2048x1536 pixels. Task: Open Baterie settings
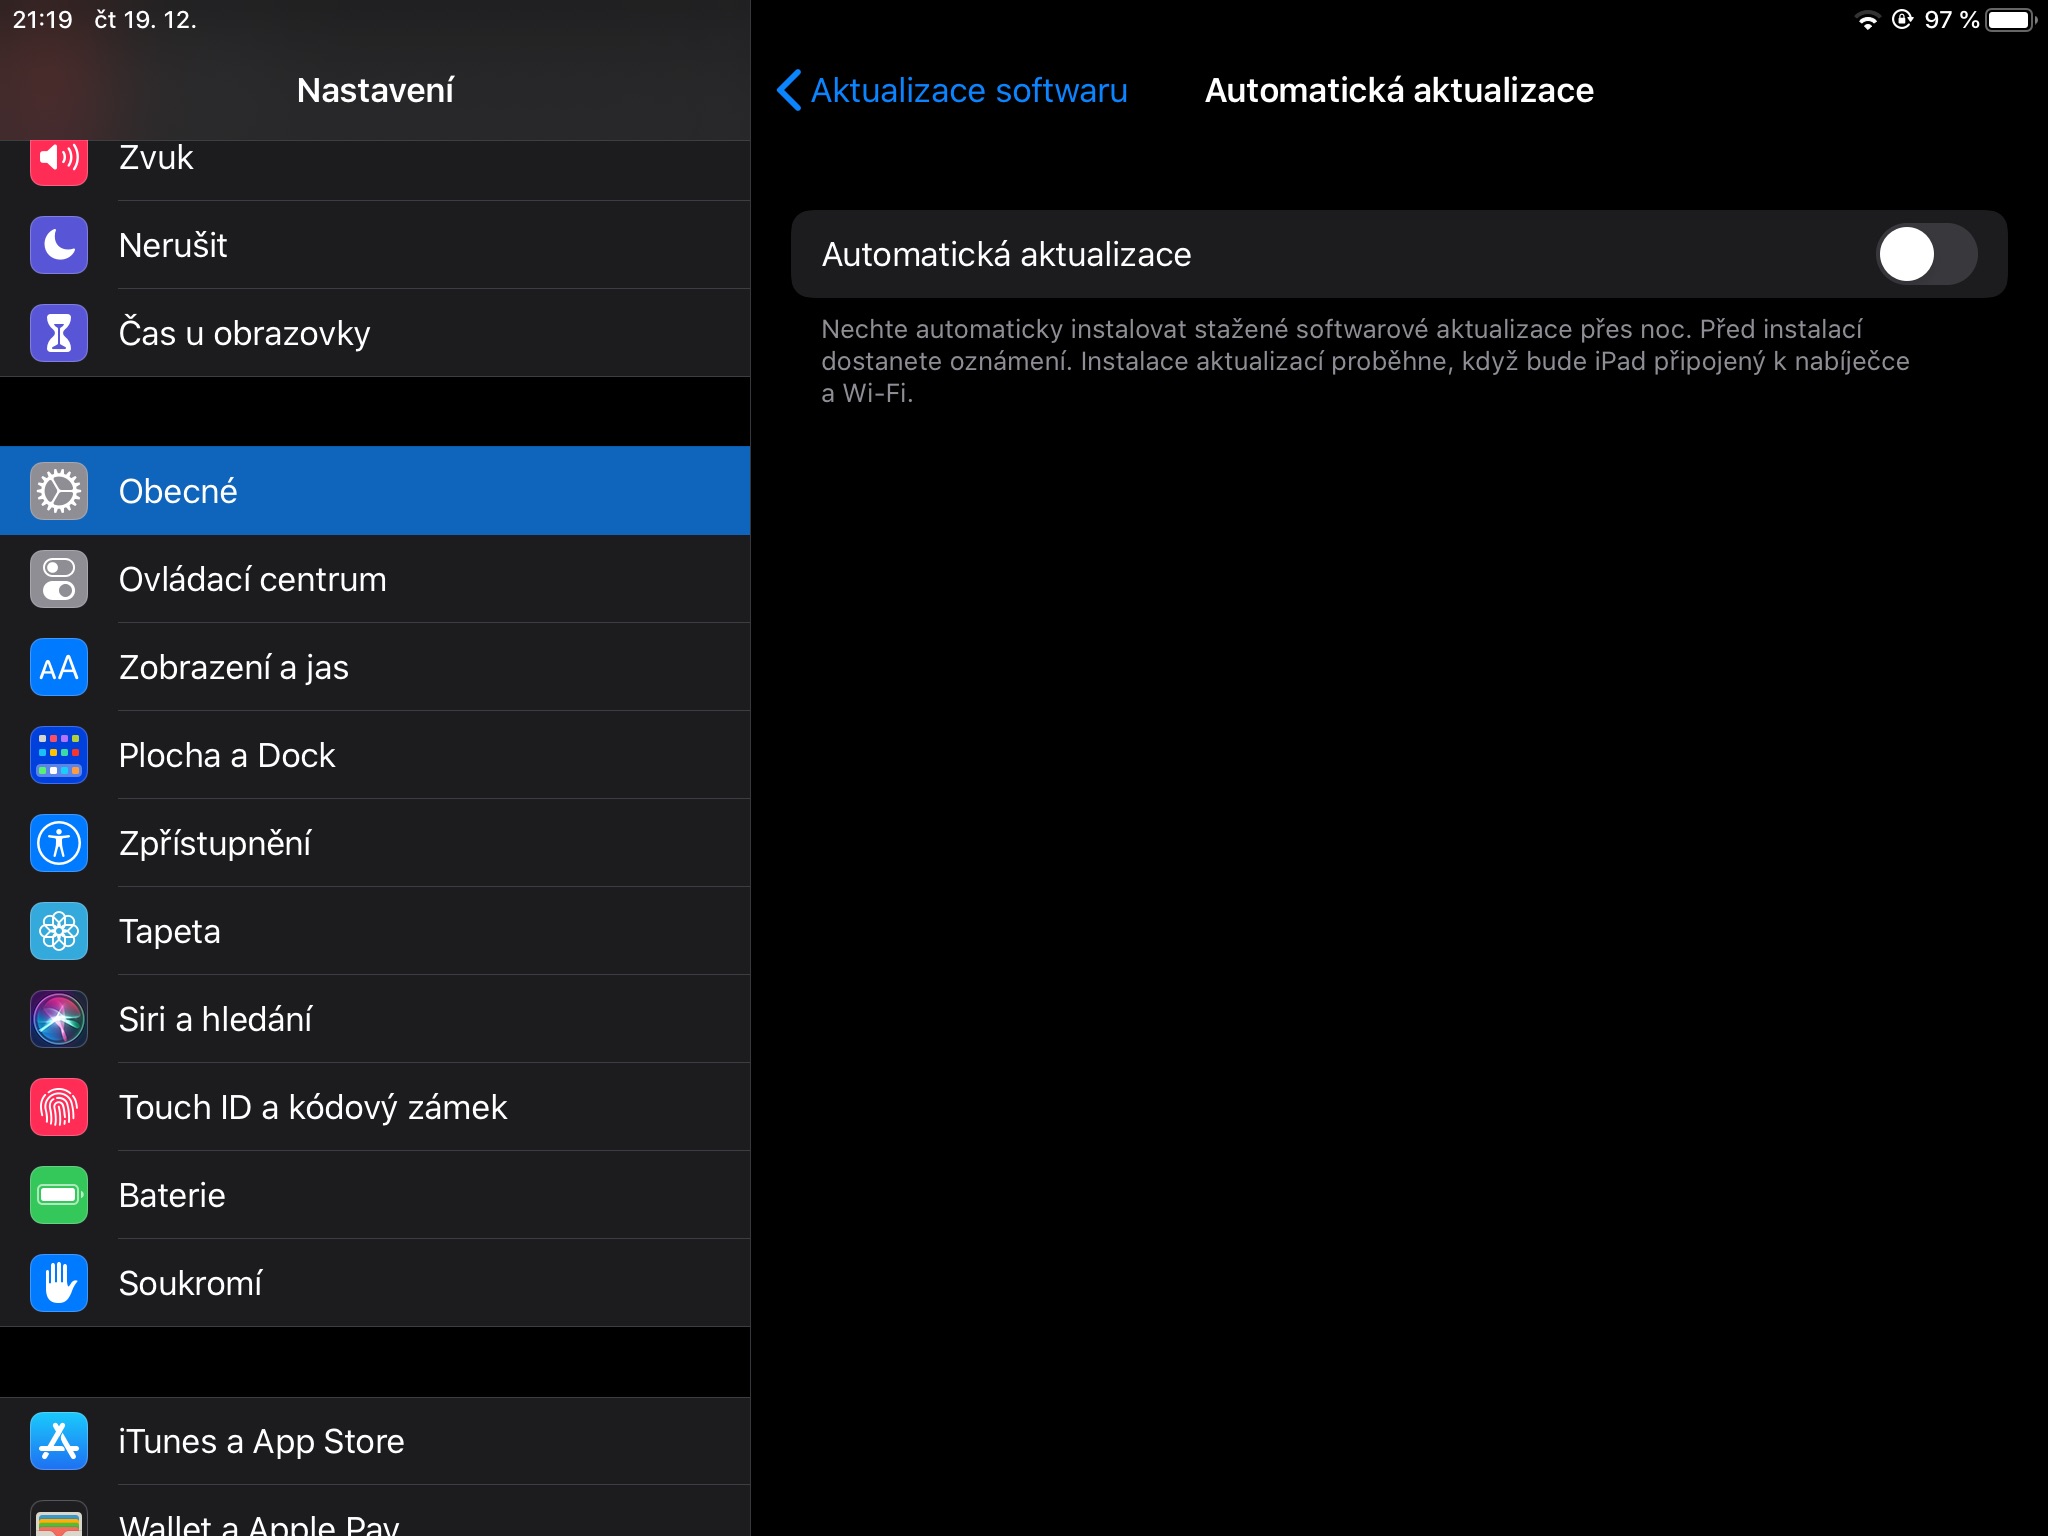pyautogui.click(x=172, y=1195)
